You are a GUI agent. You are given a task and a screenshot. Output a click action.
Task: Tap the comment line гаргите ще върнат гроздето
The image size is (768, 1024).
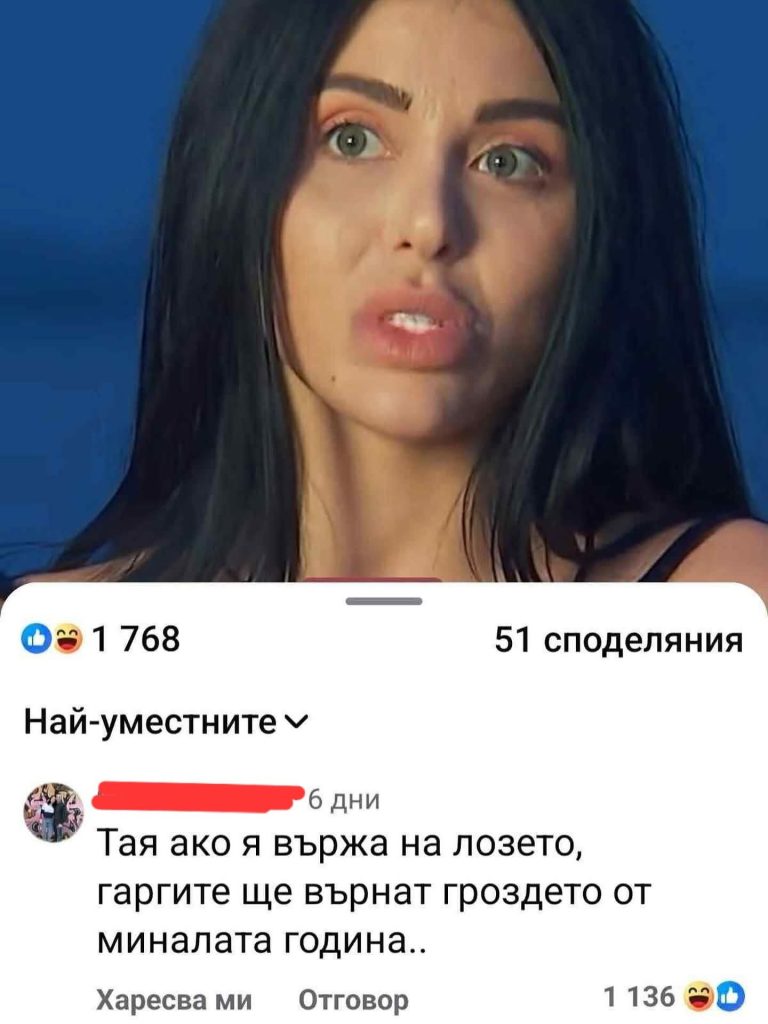tap(375, 893)
